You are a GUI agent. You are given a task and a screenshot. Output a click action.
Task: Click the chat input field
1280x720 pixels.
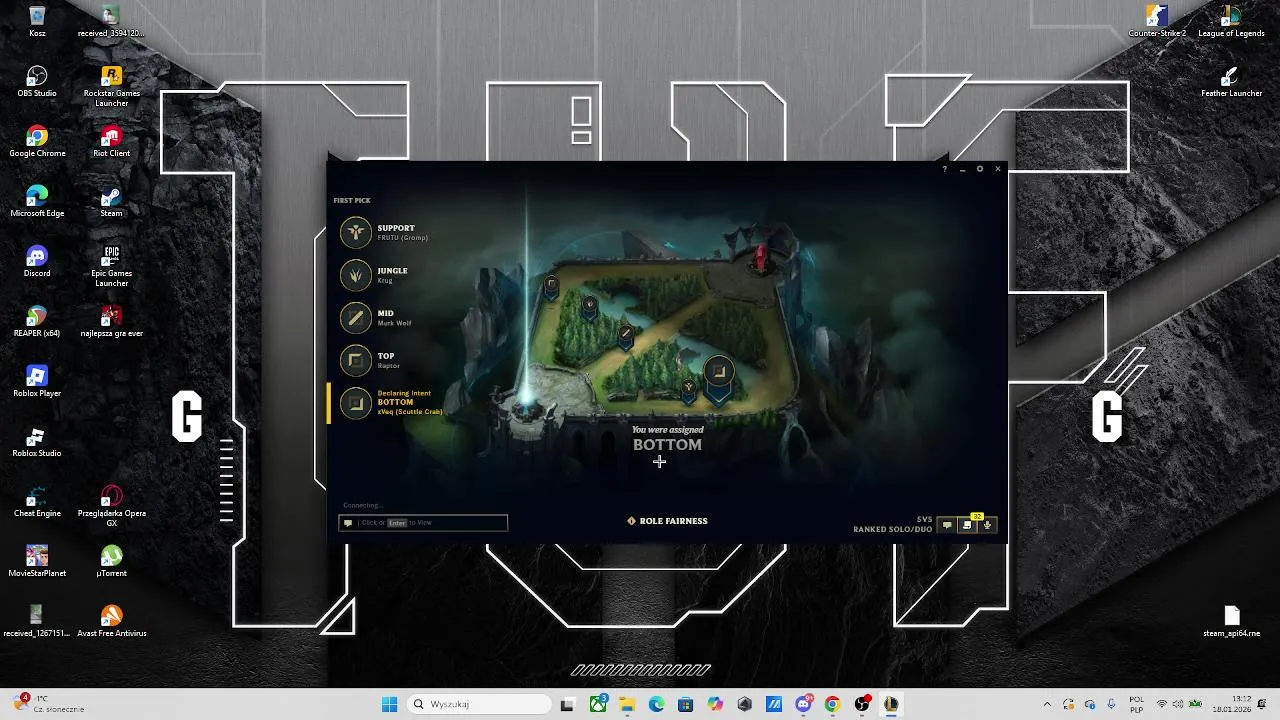(x=423, y=523)
